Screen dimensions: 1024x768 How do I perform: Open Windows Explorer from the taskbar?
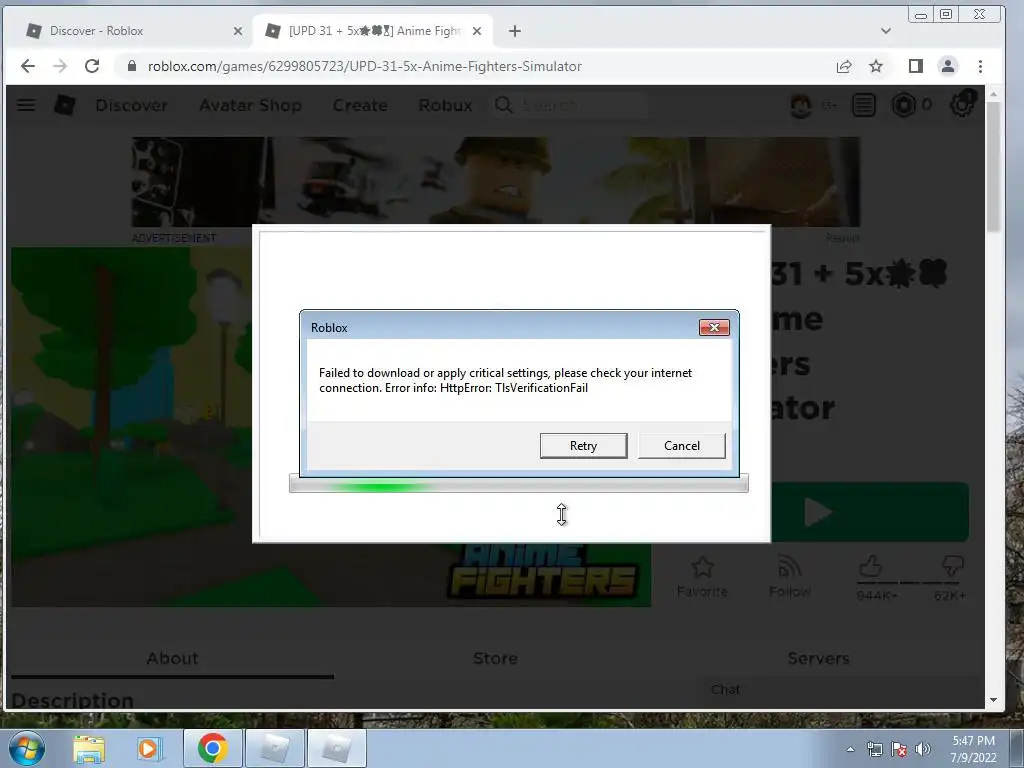89,748
